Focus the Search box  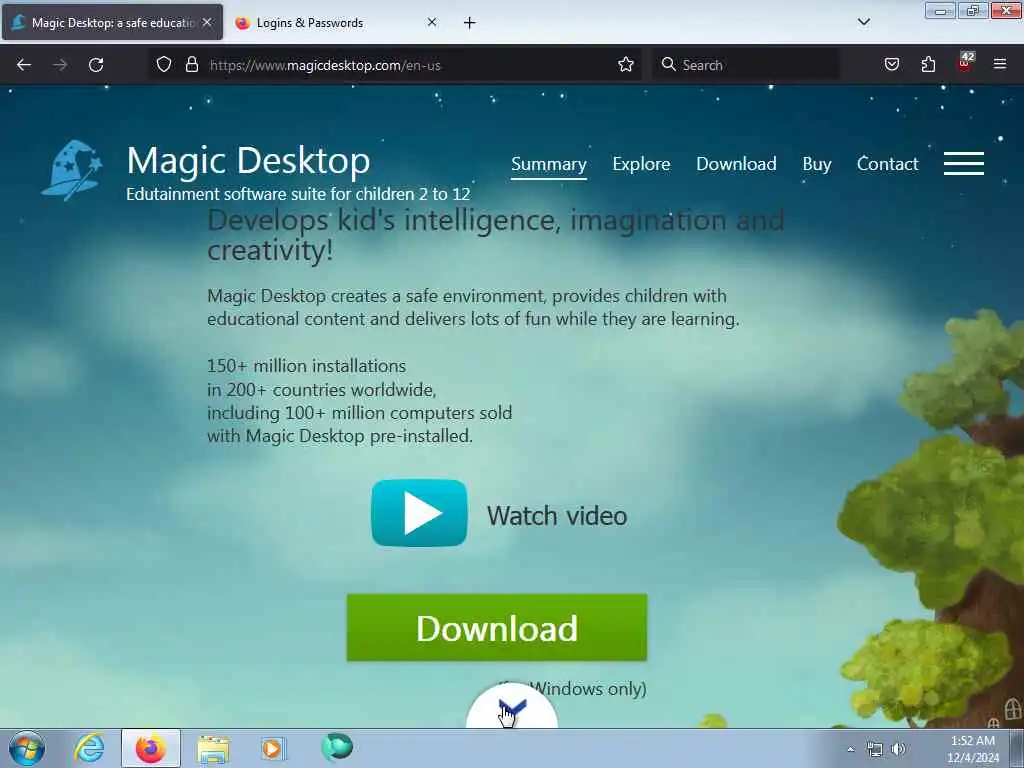746,65
